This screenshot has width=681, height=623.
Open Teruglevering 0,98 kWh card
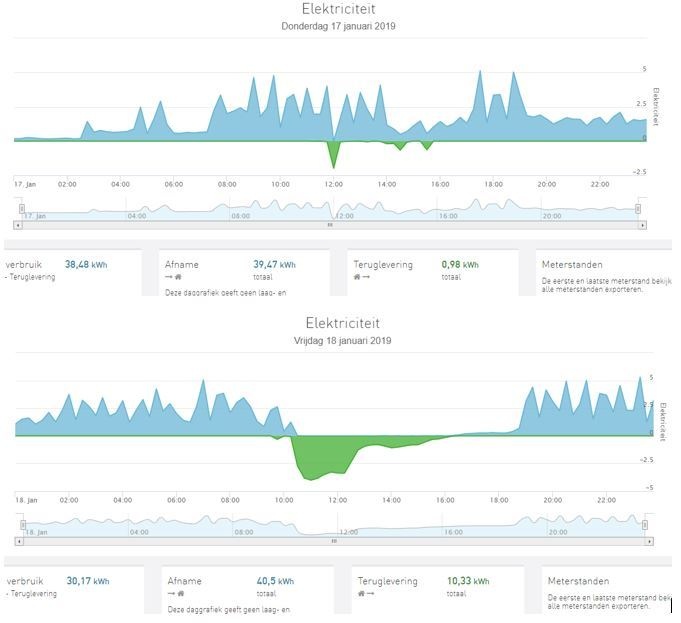[x=433, y=272]
